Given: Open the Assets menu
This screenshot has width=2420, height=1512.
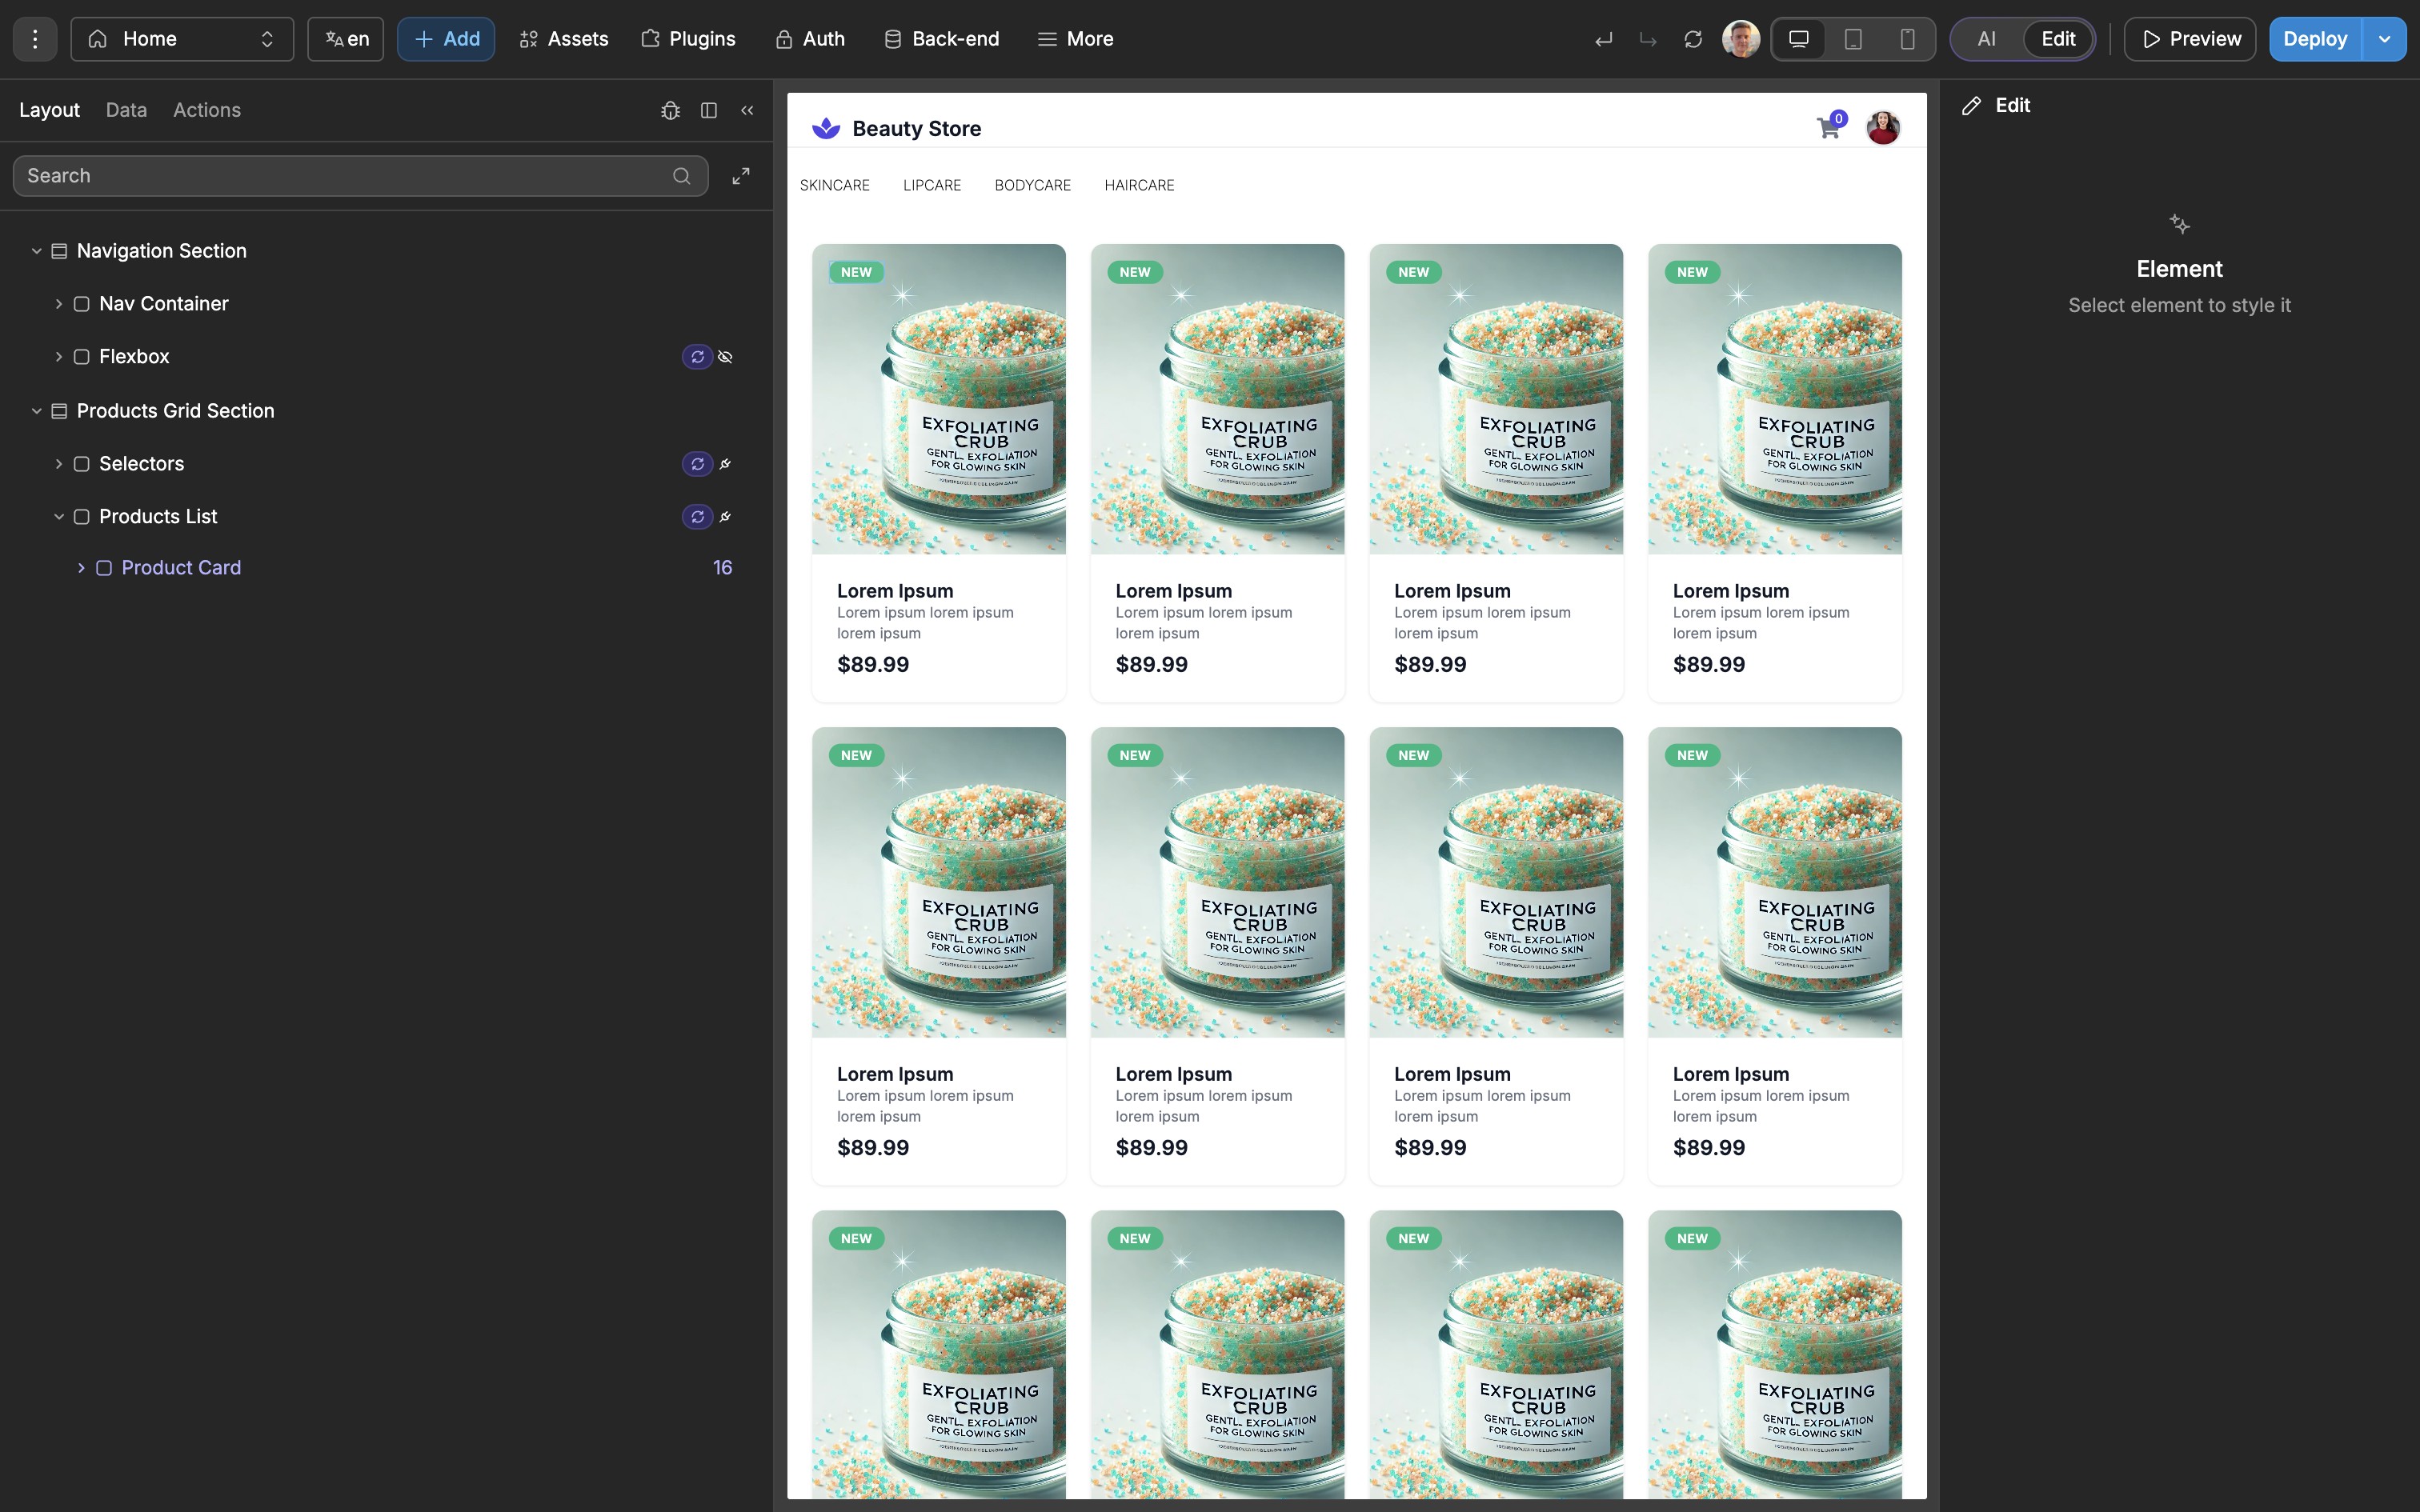Looking at the screenshot, I should pos(564,39).
